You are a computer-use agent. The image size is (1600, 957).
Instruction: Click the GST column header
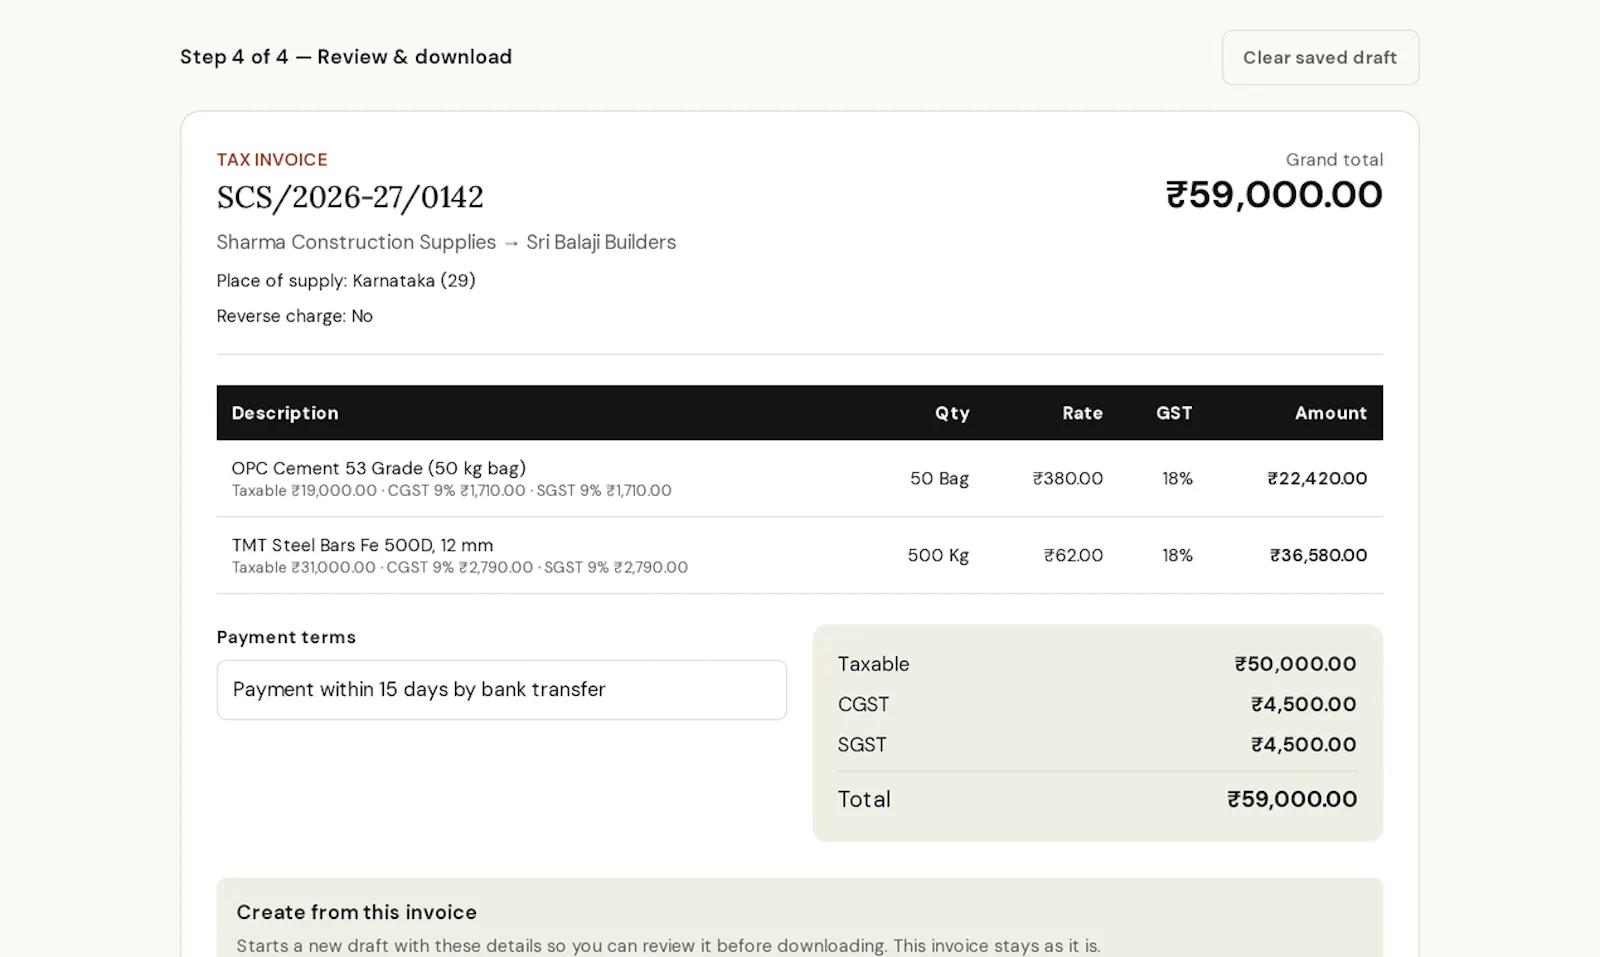click(1174, 413)
